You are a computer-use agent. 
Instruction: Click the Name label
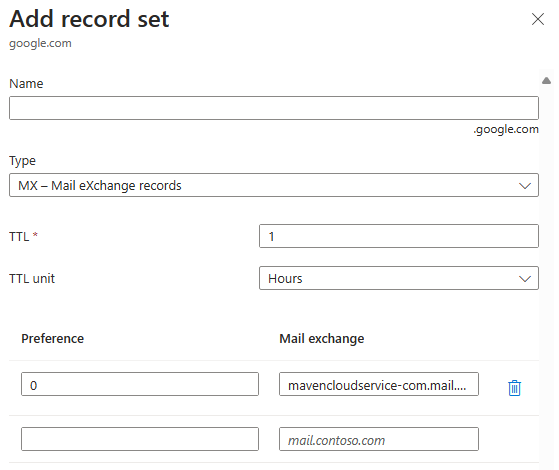click(26, 84)
